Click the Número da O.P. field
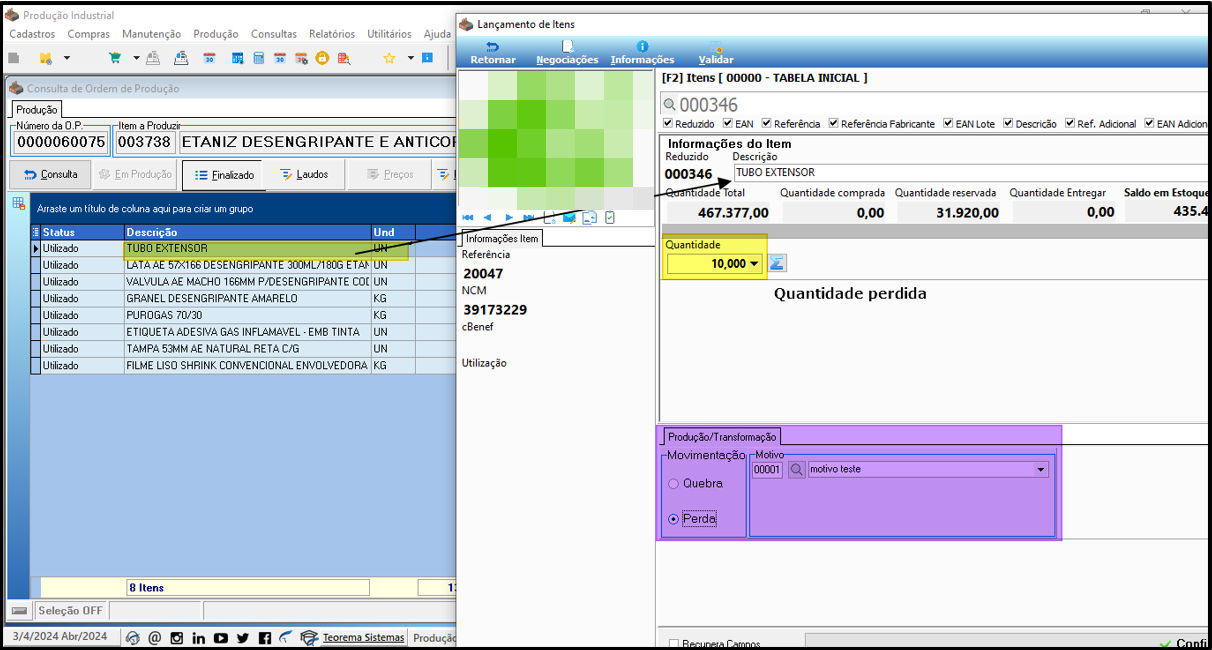 click(x=61, y=142)
